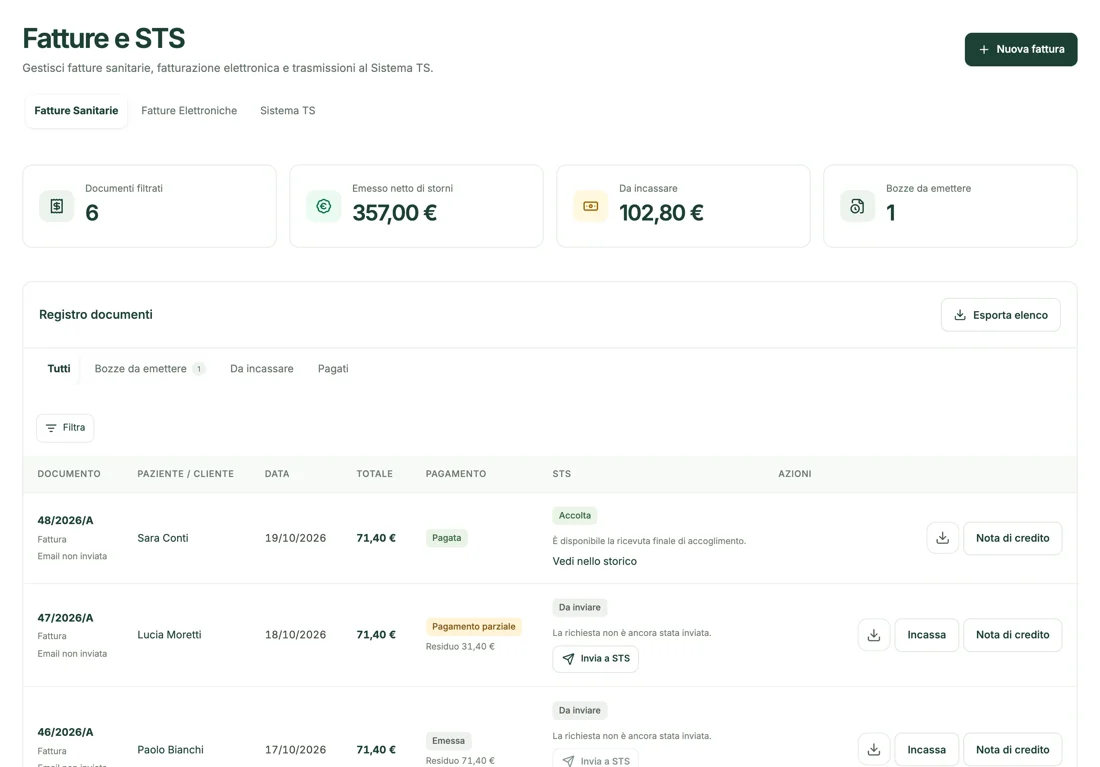Click the Pagamento parziale badge
This screenshot has width=1100, height=767.
(474, 627)
